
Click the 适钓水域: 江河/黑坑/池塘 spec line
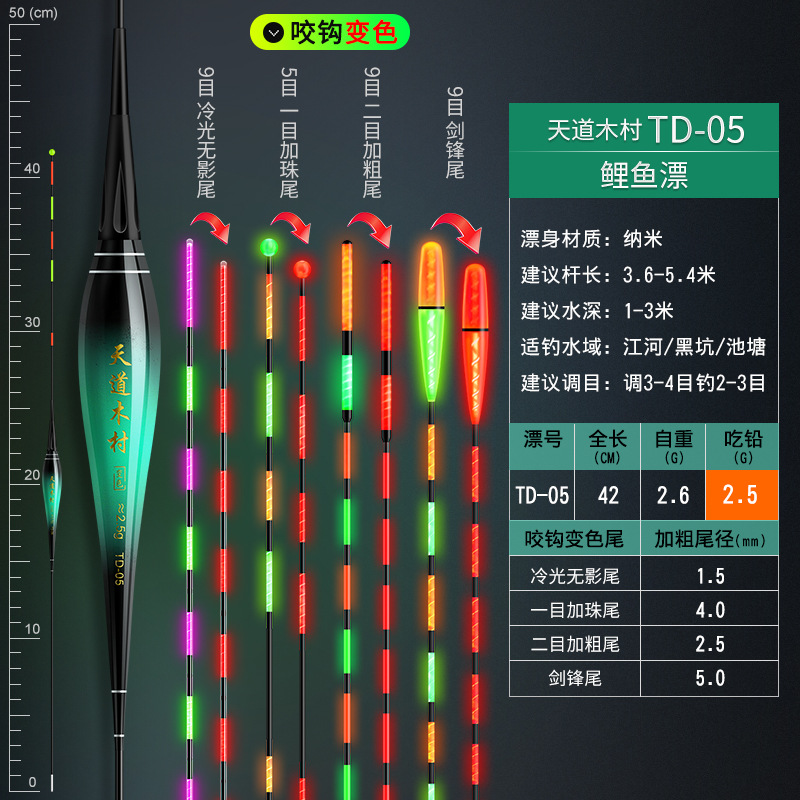click(x=643, y=347)
